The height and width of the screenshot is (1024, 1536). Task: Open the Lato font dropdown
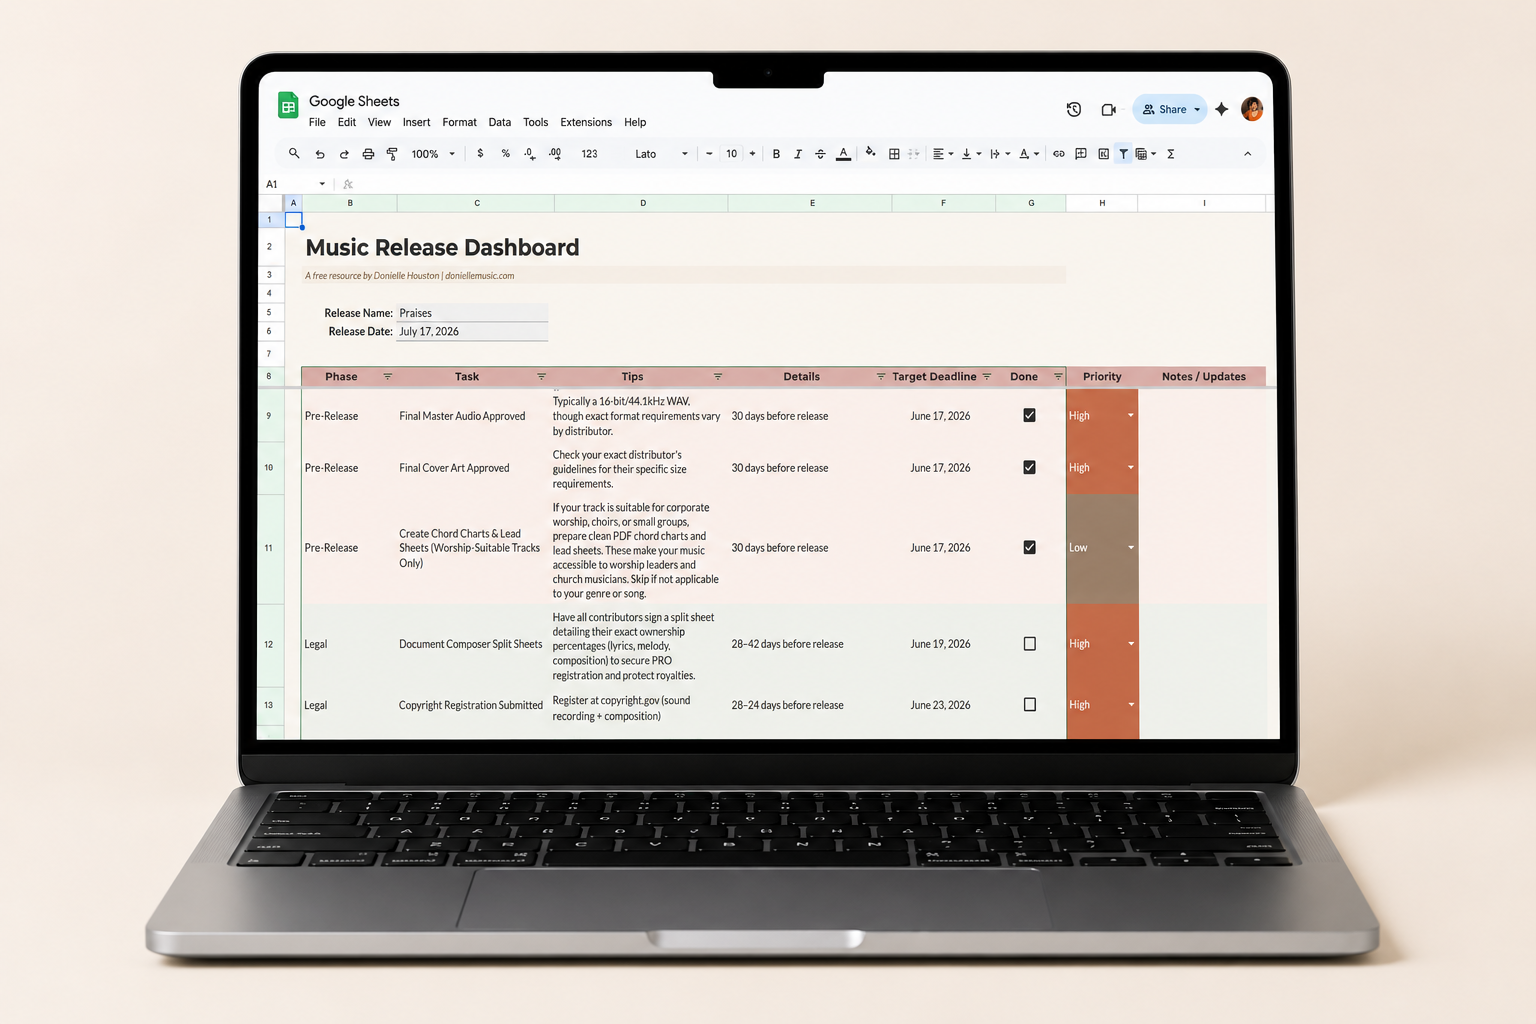coord(661,154)
